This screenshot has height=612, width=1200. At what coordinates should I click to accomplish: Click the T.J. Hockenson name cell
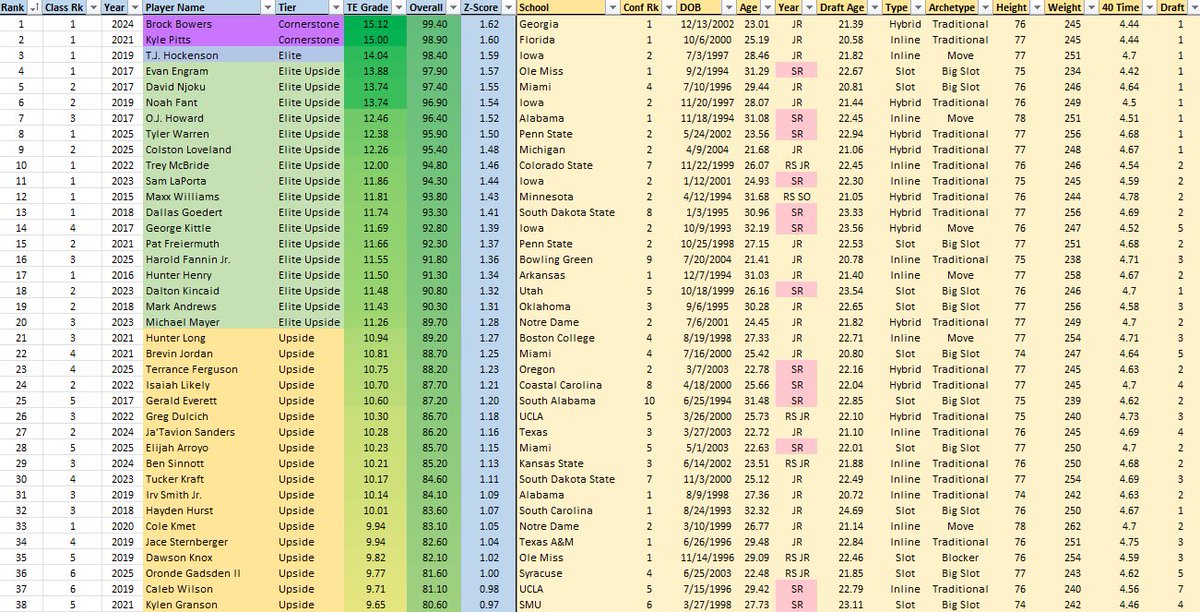tap(208, 55)
